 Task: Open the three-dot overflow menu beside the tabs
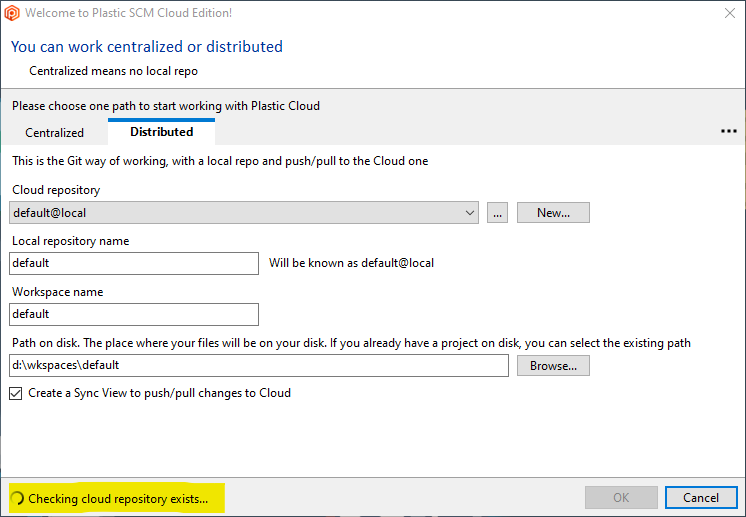(728, 131)
